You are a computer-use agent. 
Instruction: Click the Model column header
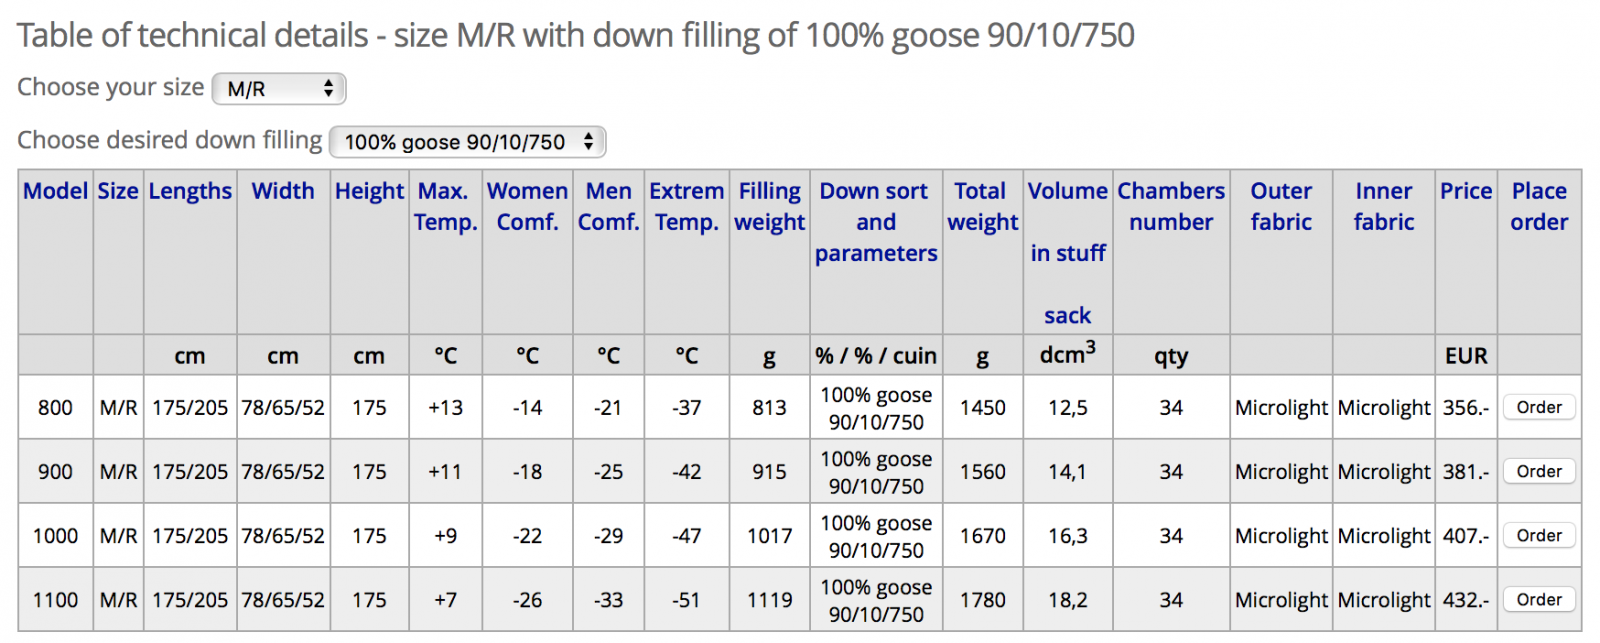click(x=55, y=191)
